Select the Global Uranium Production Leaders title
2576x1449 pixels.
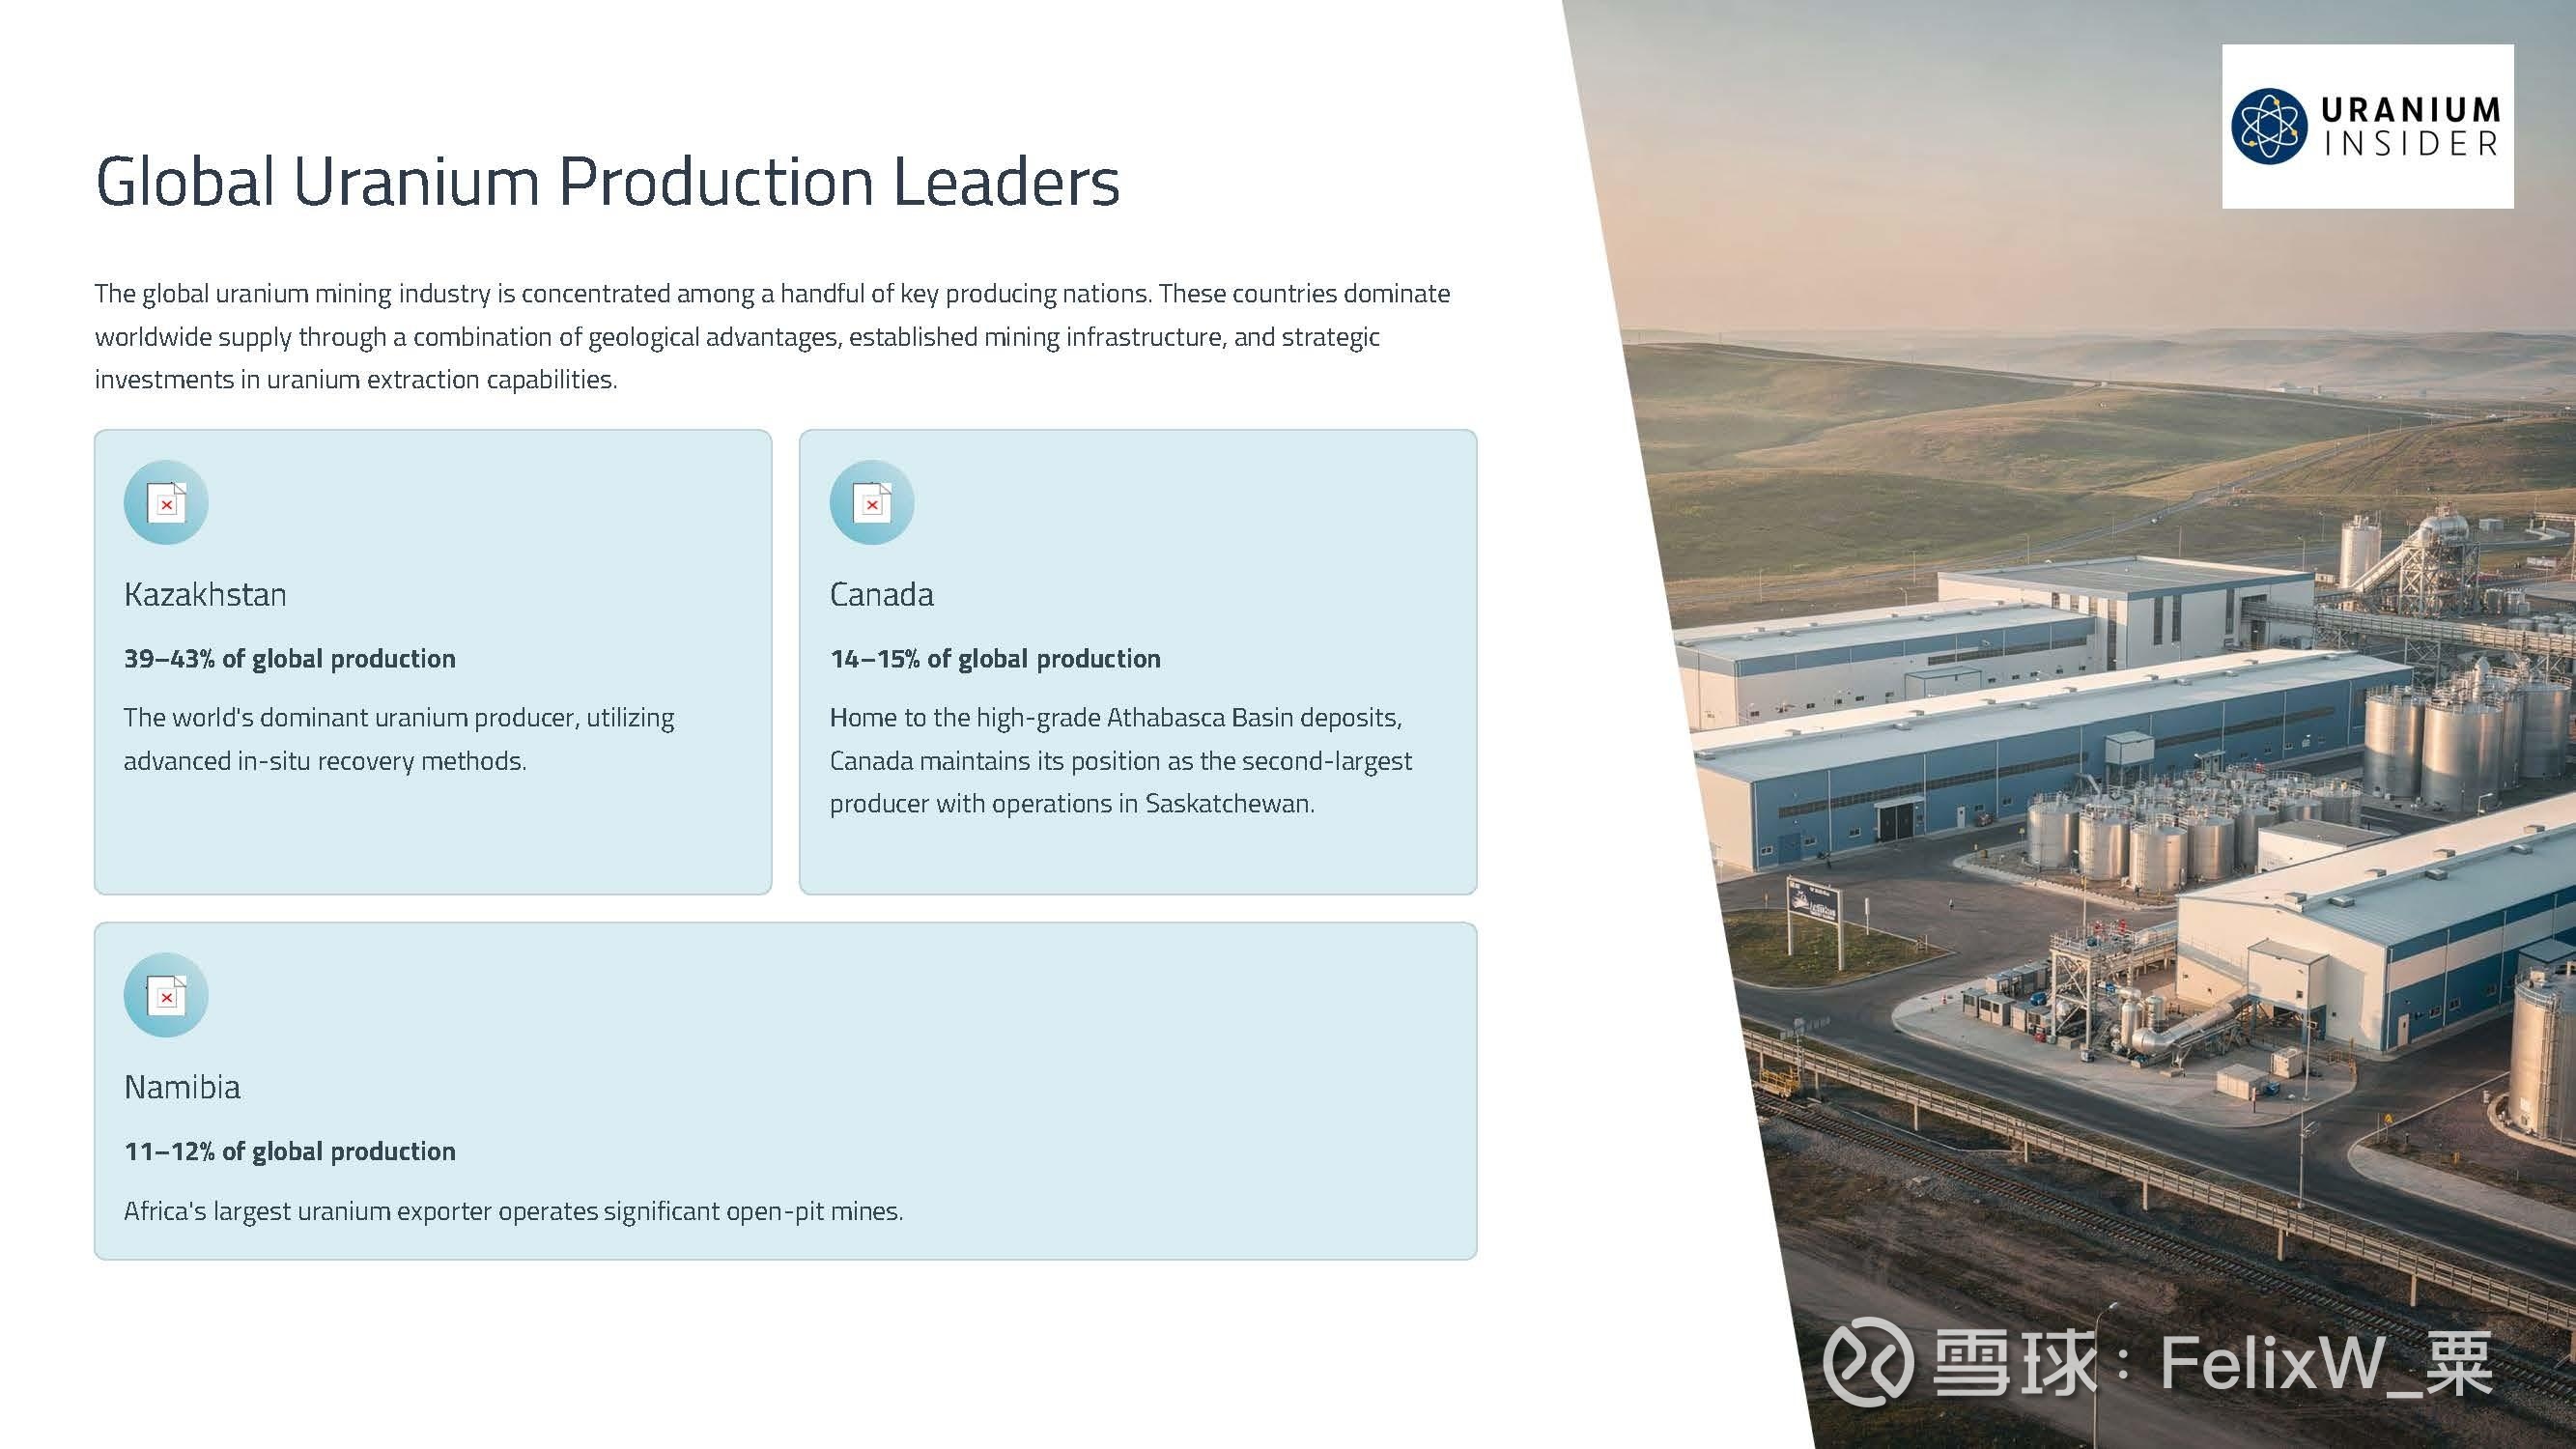pyautogui.click(x=607, y=182)
